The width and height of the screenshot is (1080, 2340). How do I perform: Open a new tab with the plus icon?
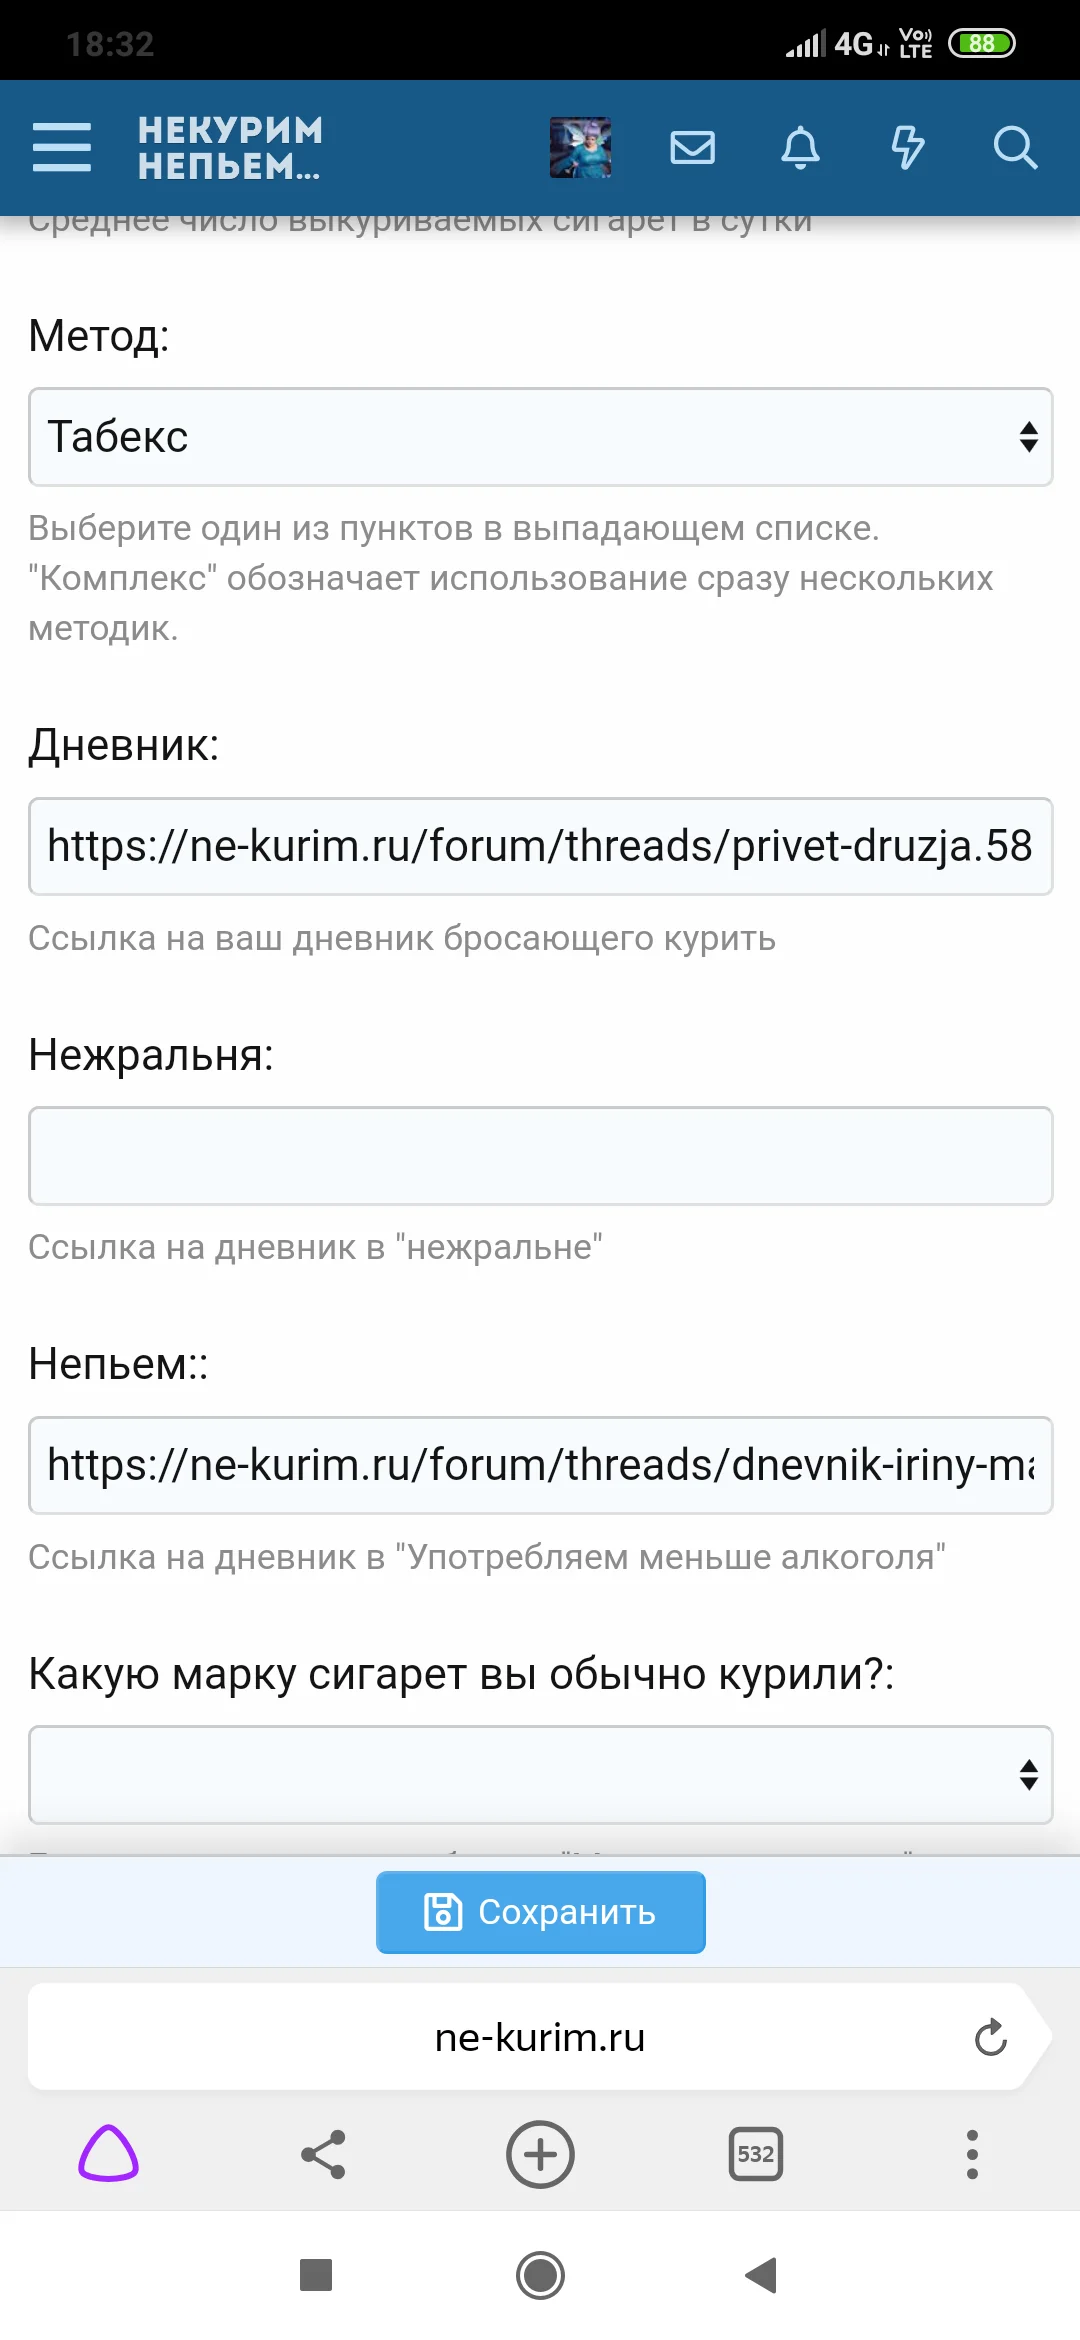pyautogui.click(x=540, y=2155)
